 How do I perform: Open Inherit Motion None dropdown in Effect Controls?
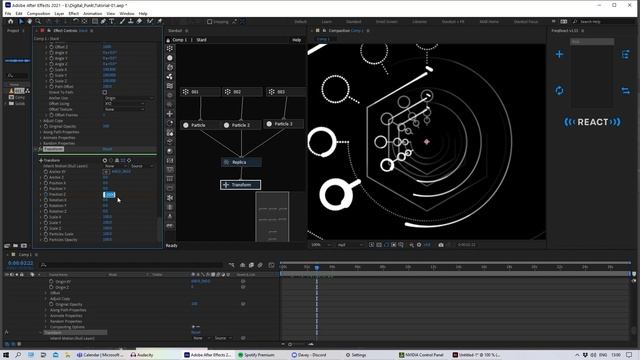115,166
